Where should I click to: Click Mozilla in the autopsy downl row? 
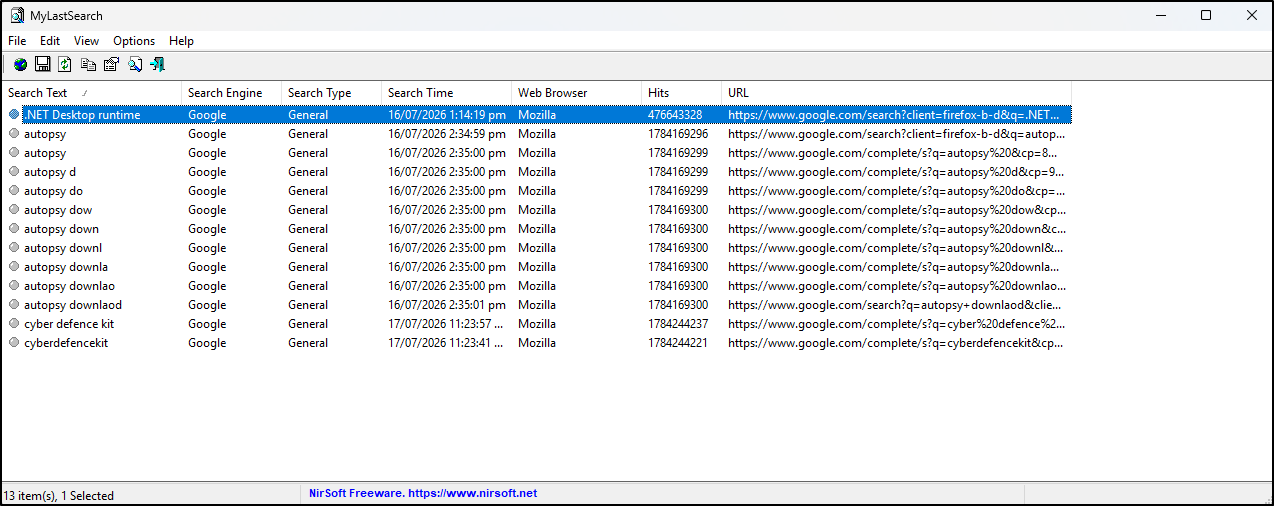[537, 248]
